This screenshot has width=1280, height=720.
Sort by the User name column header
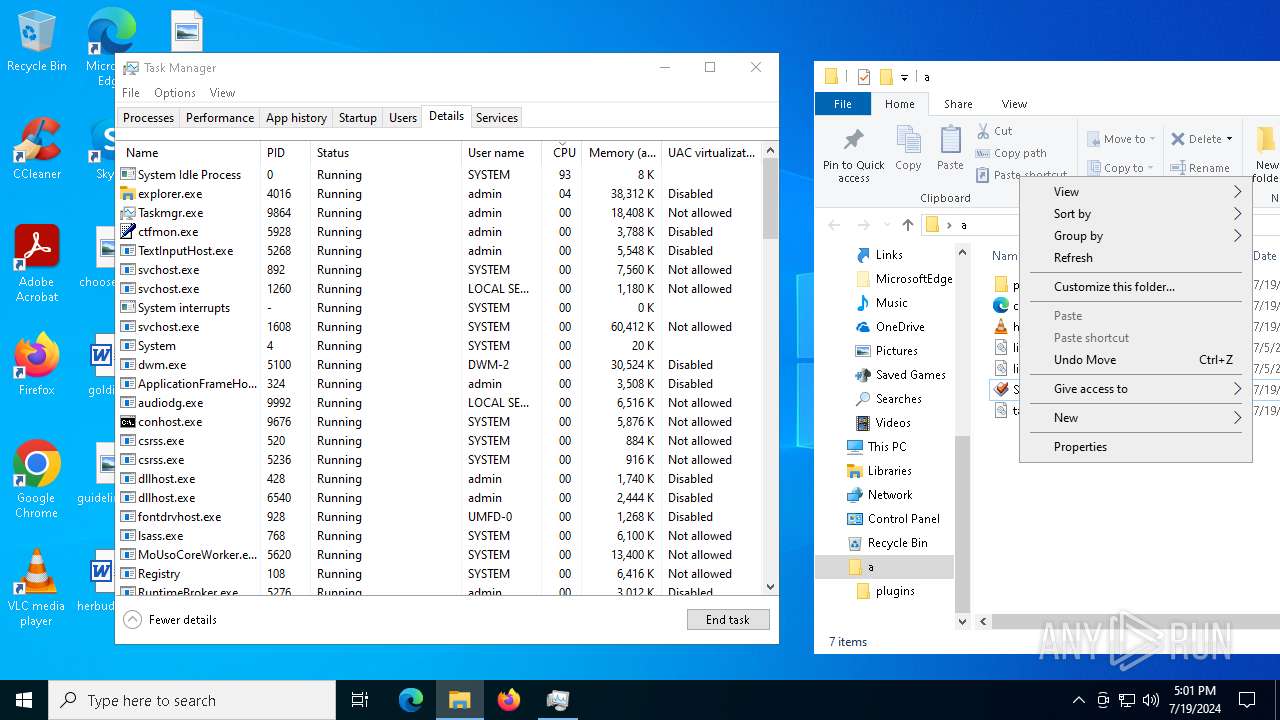pos(501,153)
